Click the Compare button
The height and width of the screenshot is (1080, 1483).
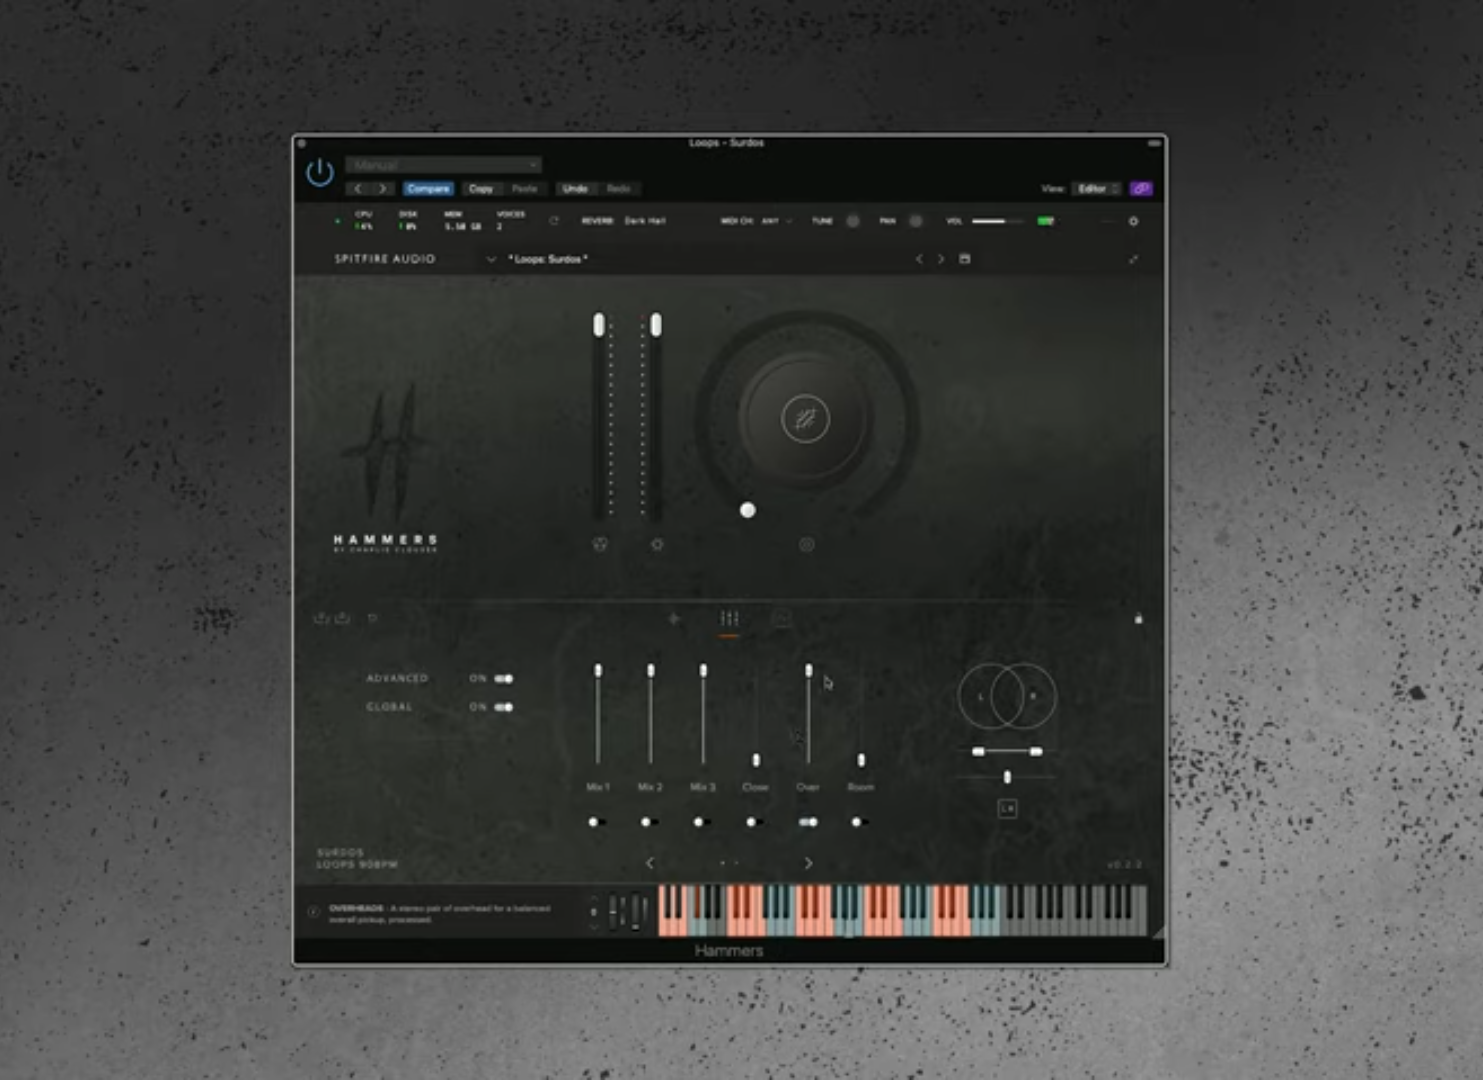[x=428, y=188]
